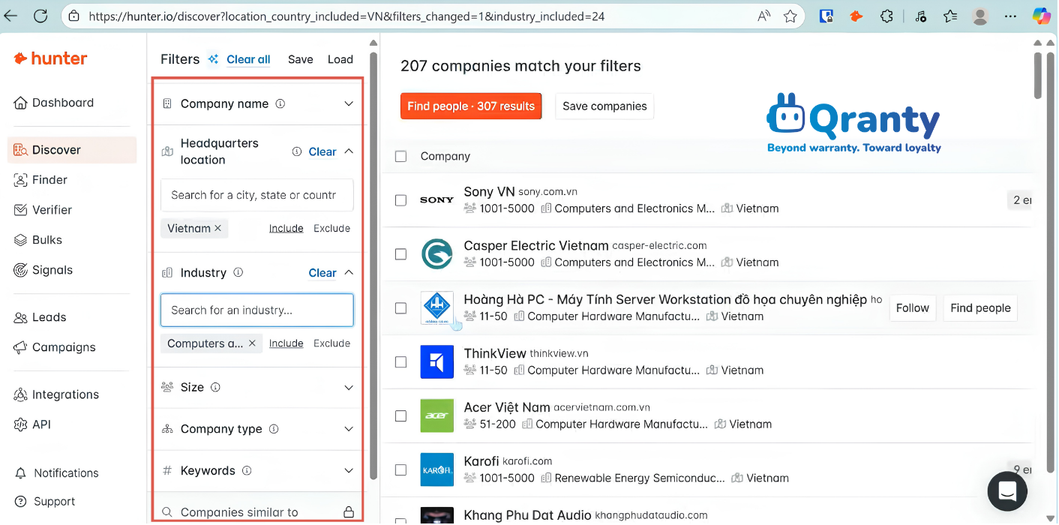Click Clear all filters link

point(249,59)
